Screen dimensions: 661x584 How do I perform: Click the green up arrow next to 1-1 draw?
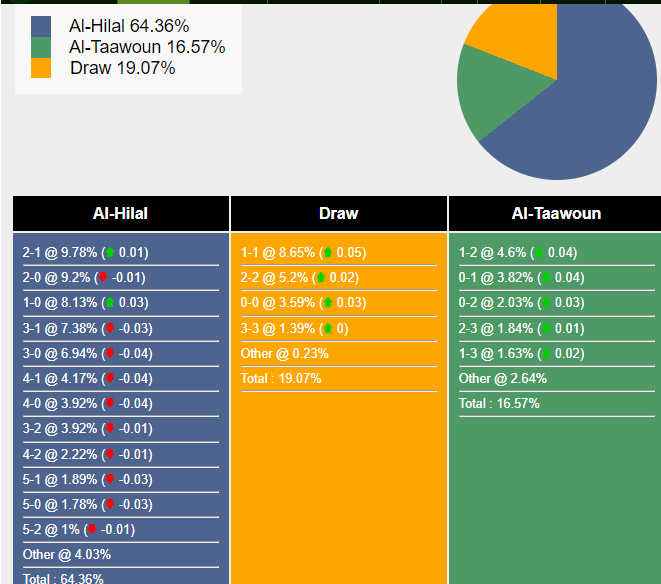pos(327,253)
